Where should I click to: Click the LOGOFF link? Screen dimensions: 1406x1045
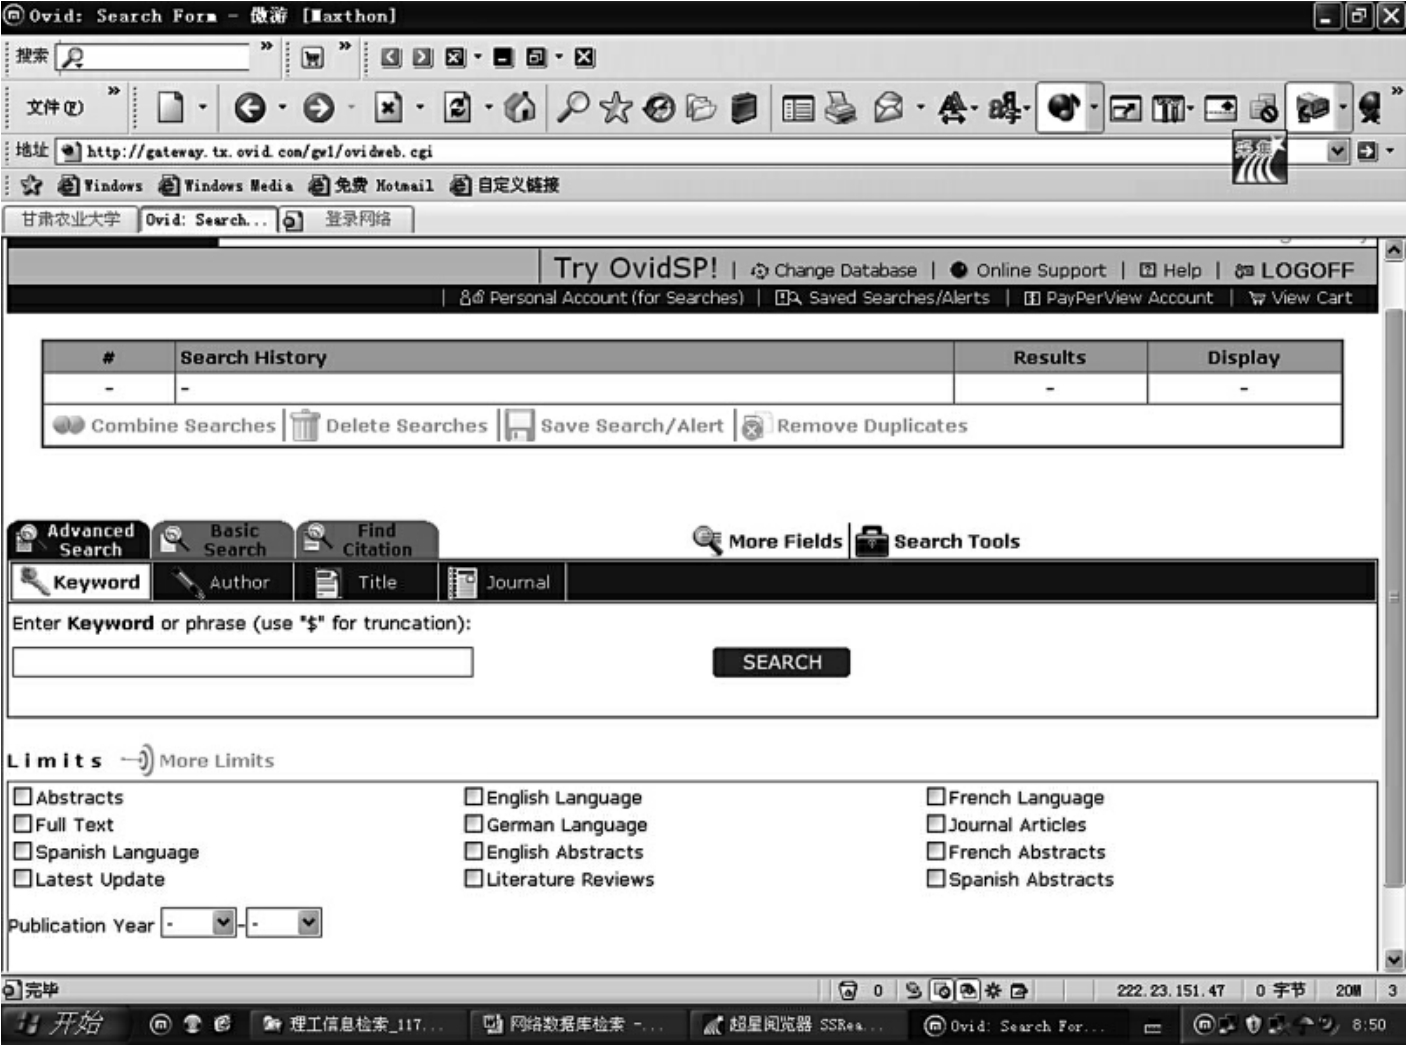(1295, 270)
